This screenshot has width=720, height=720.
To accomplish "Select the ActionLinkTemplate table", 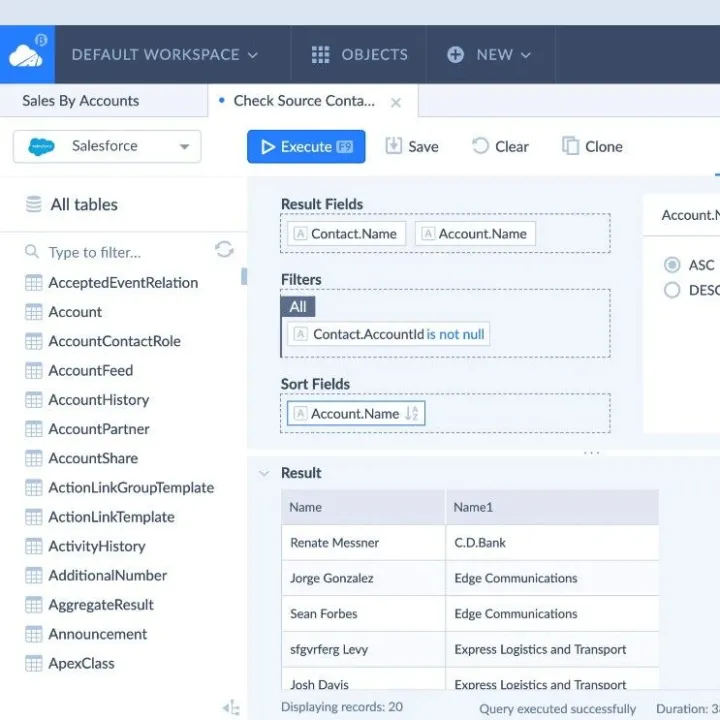I will pos(111,517).
